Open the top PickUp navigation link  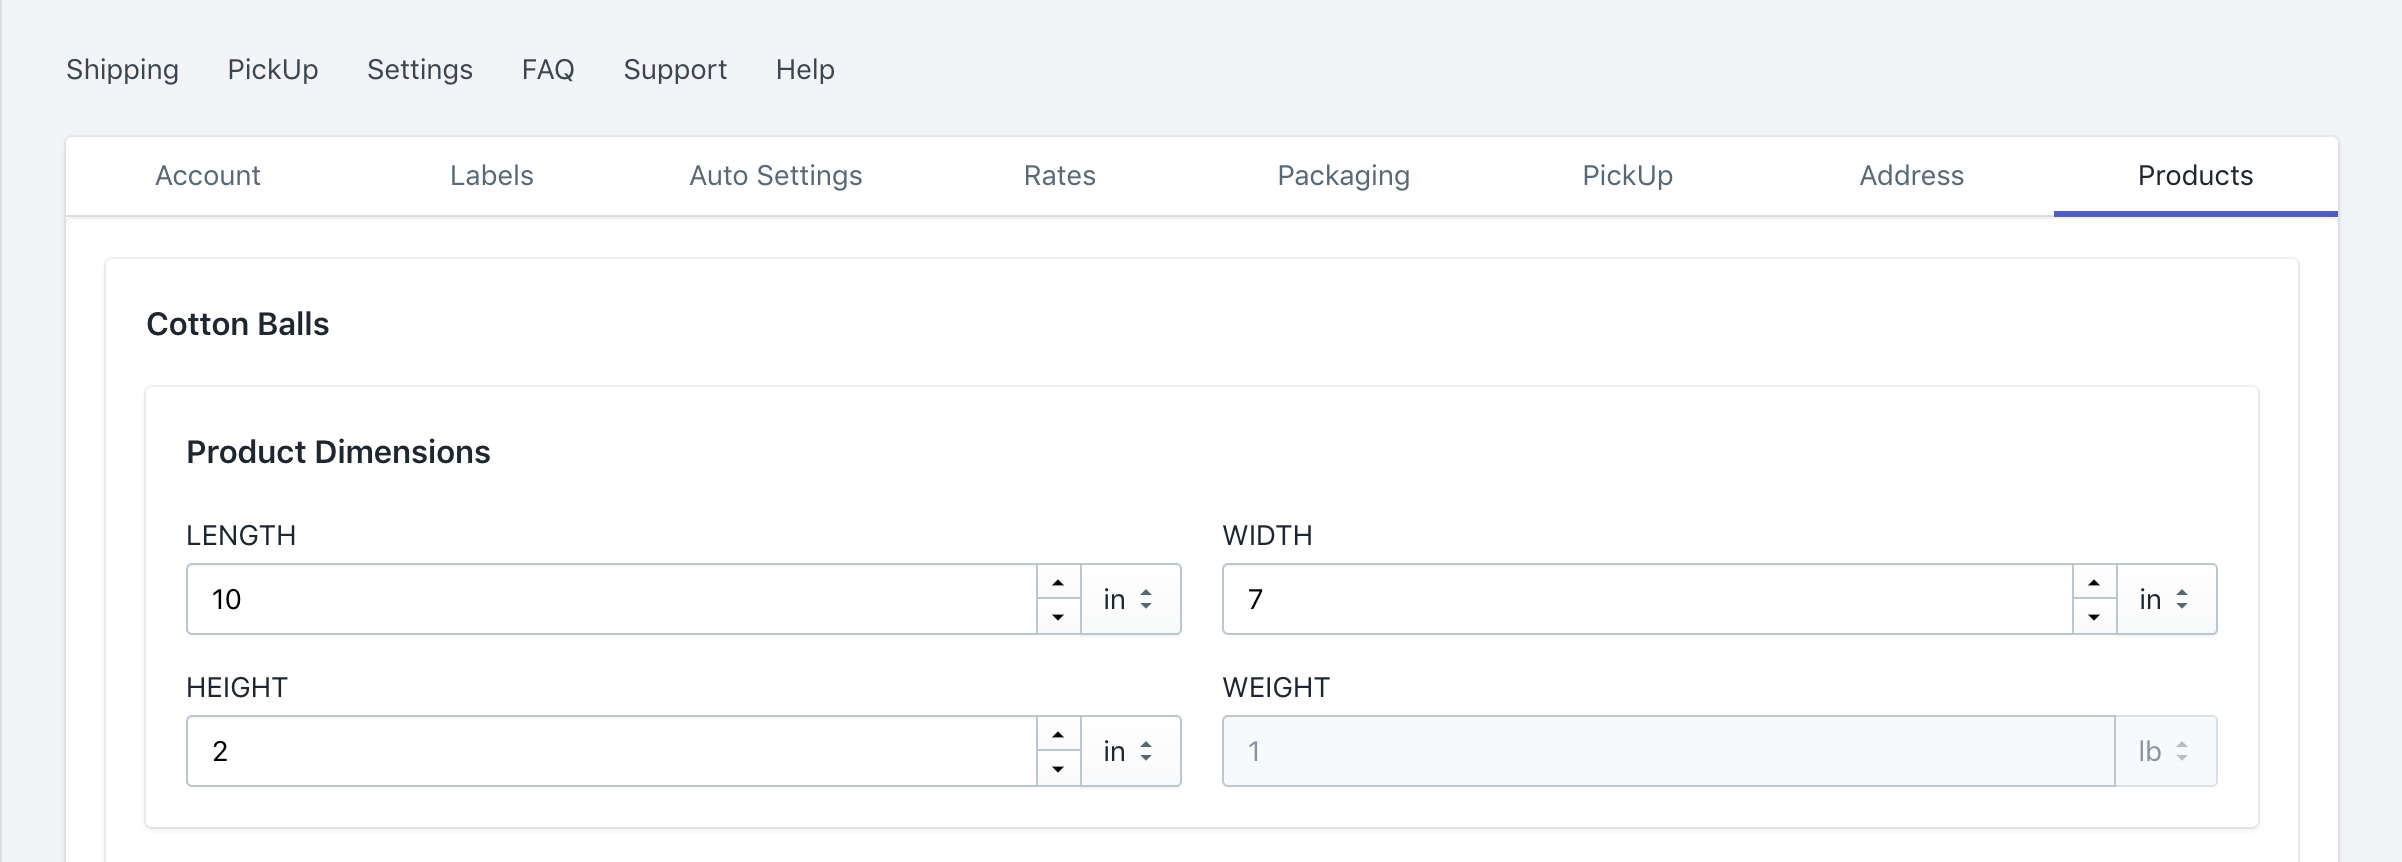(273, 70)
